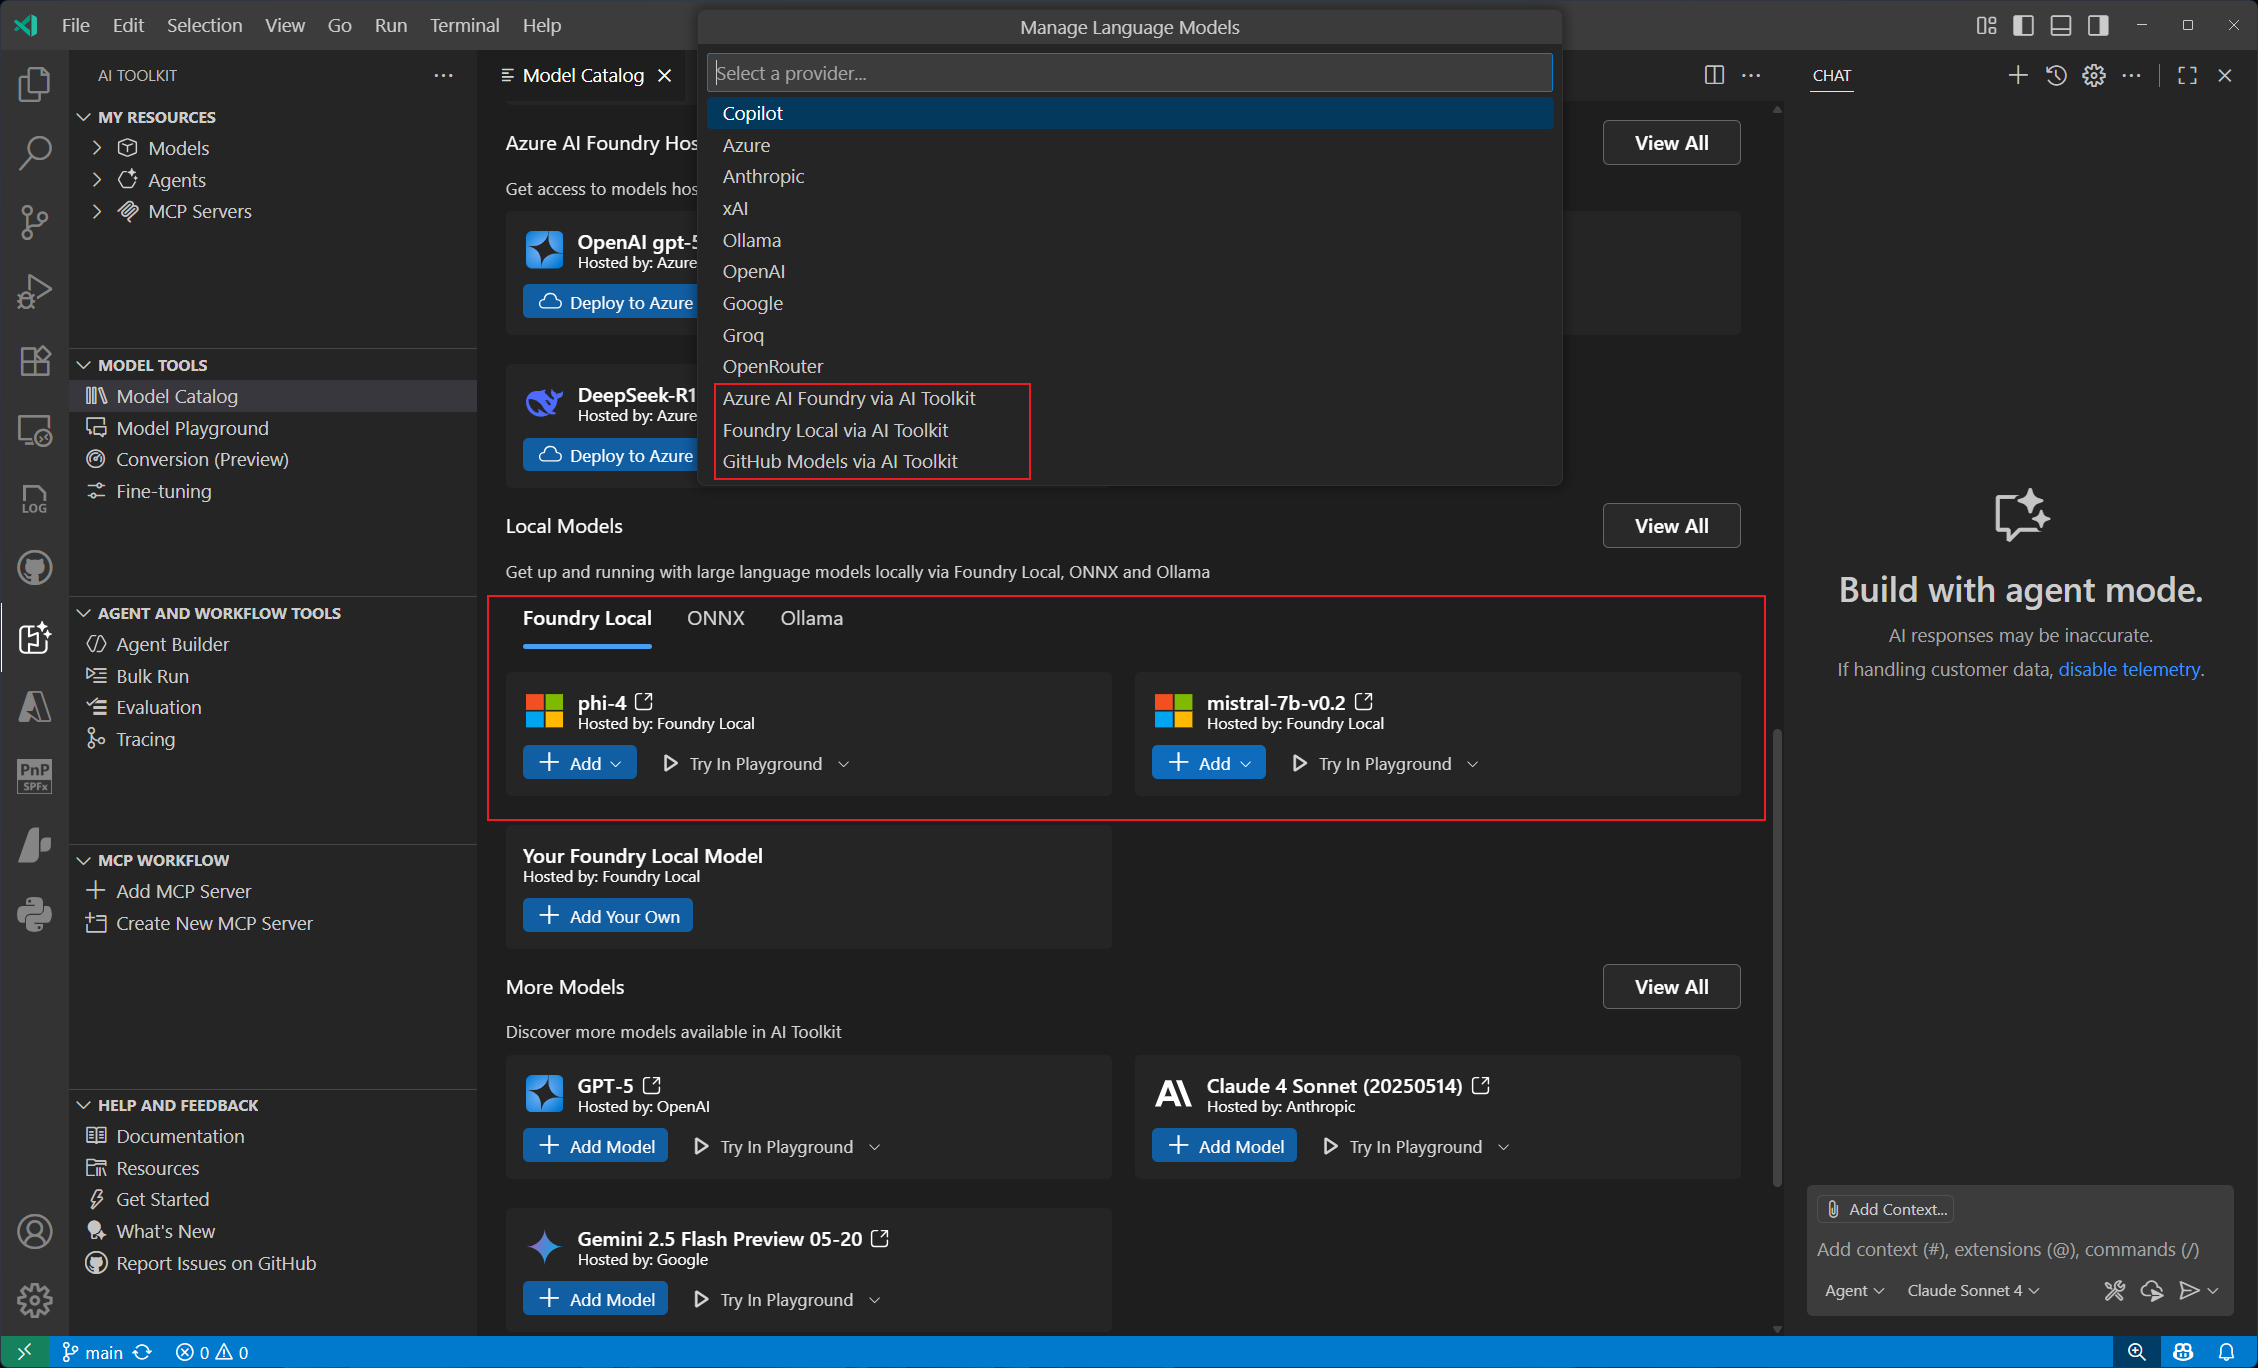Screen dimensions: 2258x1368
Task: Open the GitHub view in activity bar
Action: [x=35, y=568]
